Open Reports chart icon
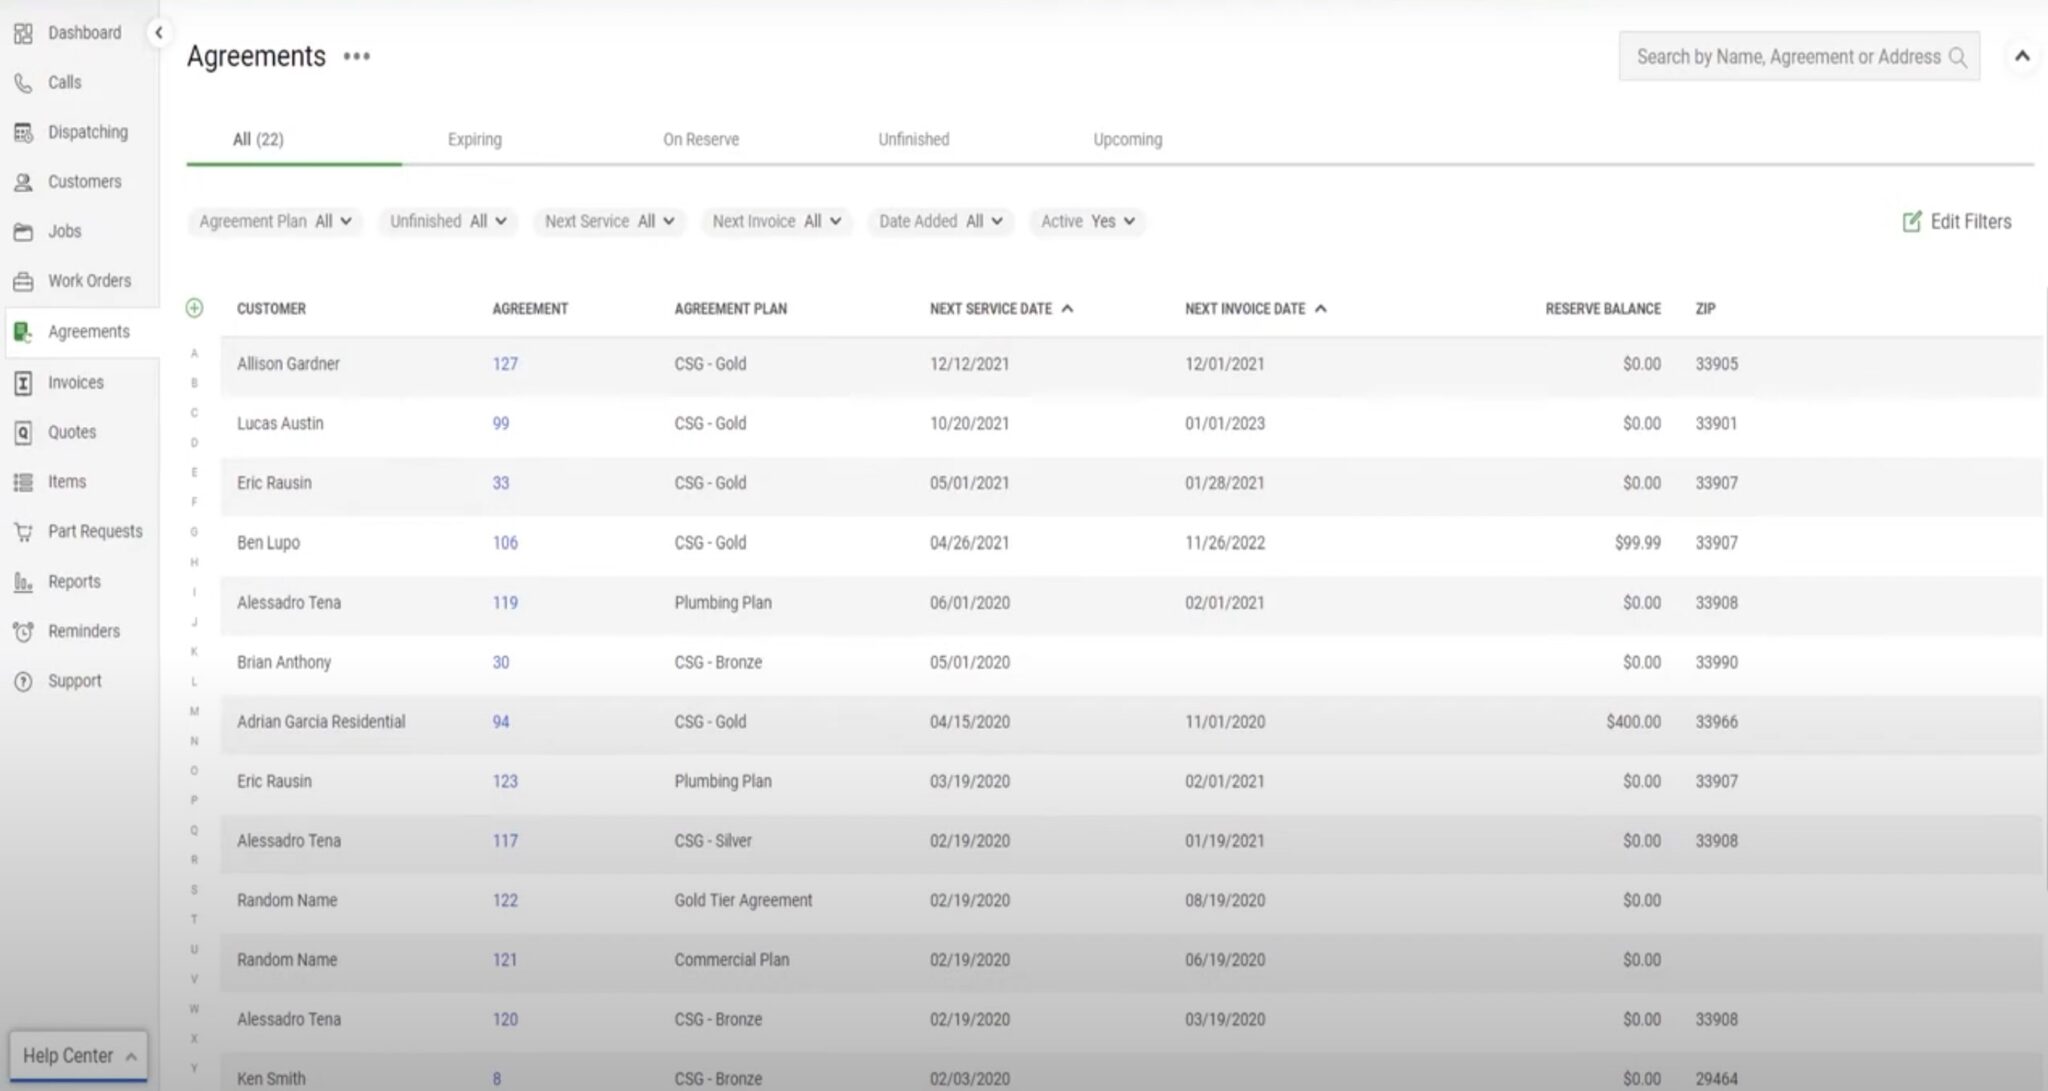 (x=23, y=582)
